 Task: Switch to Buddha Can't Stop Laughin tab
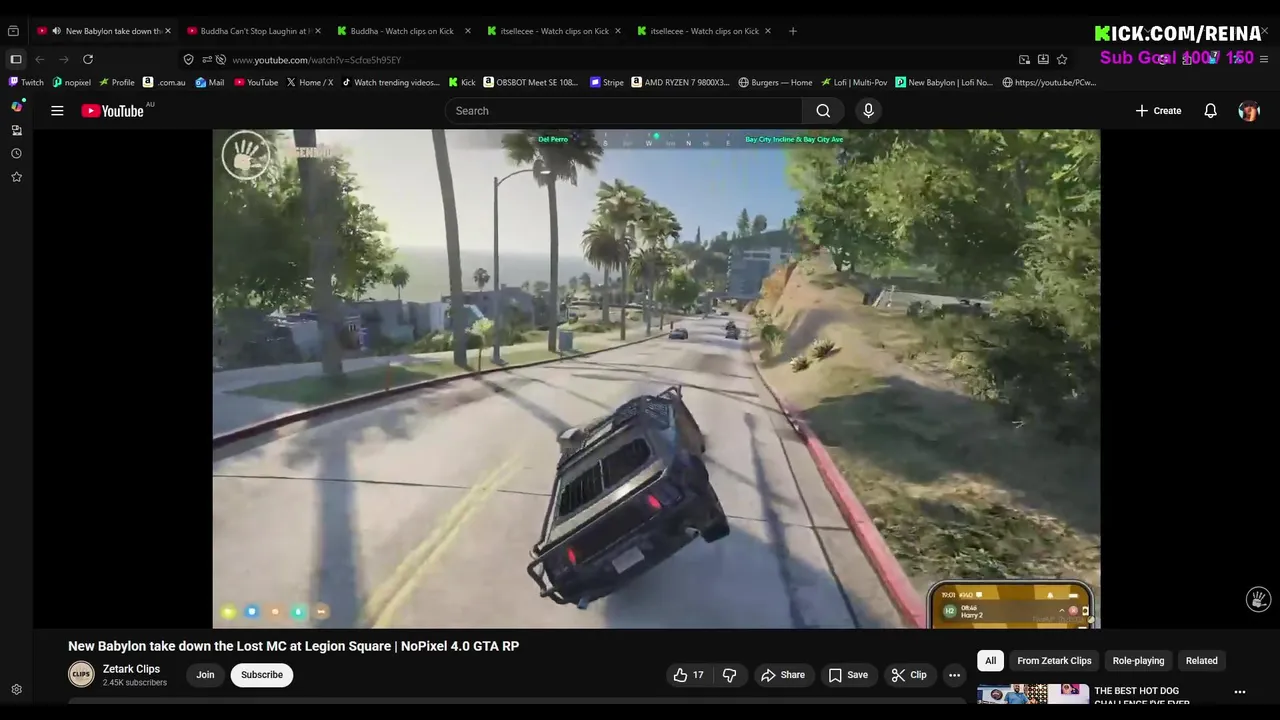coord(255,31)
